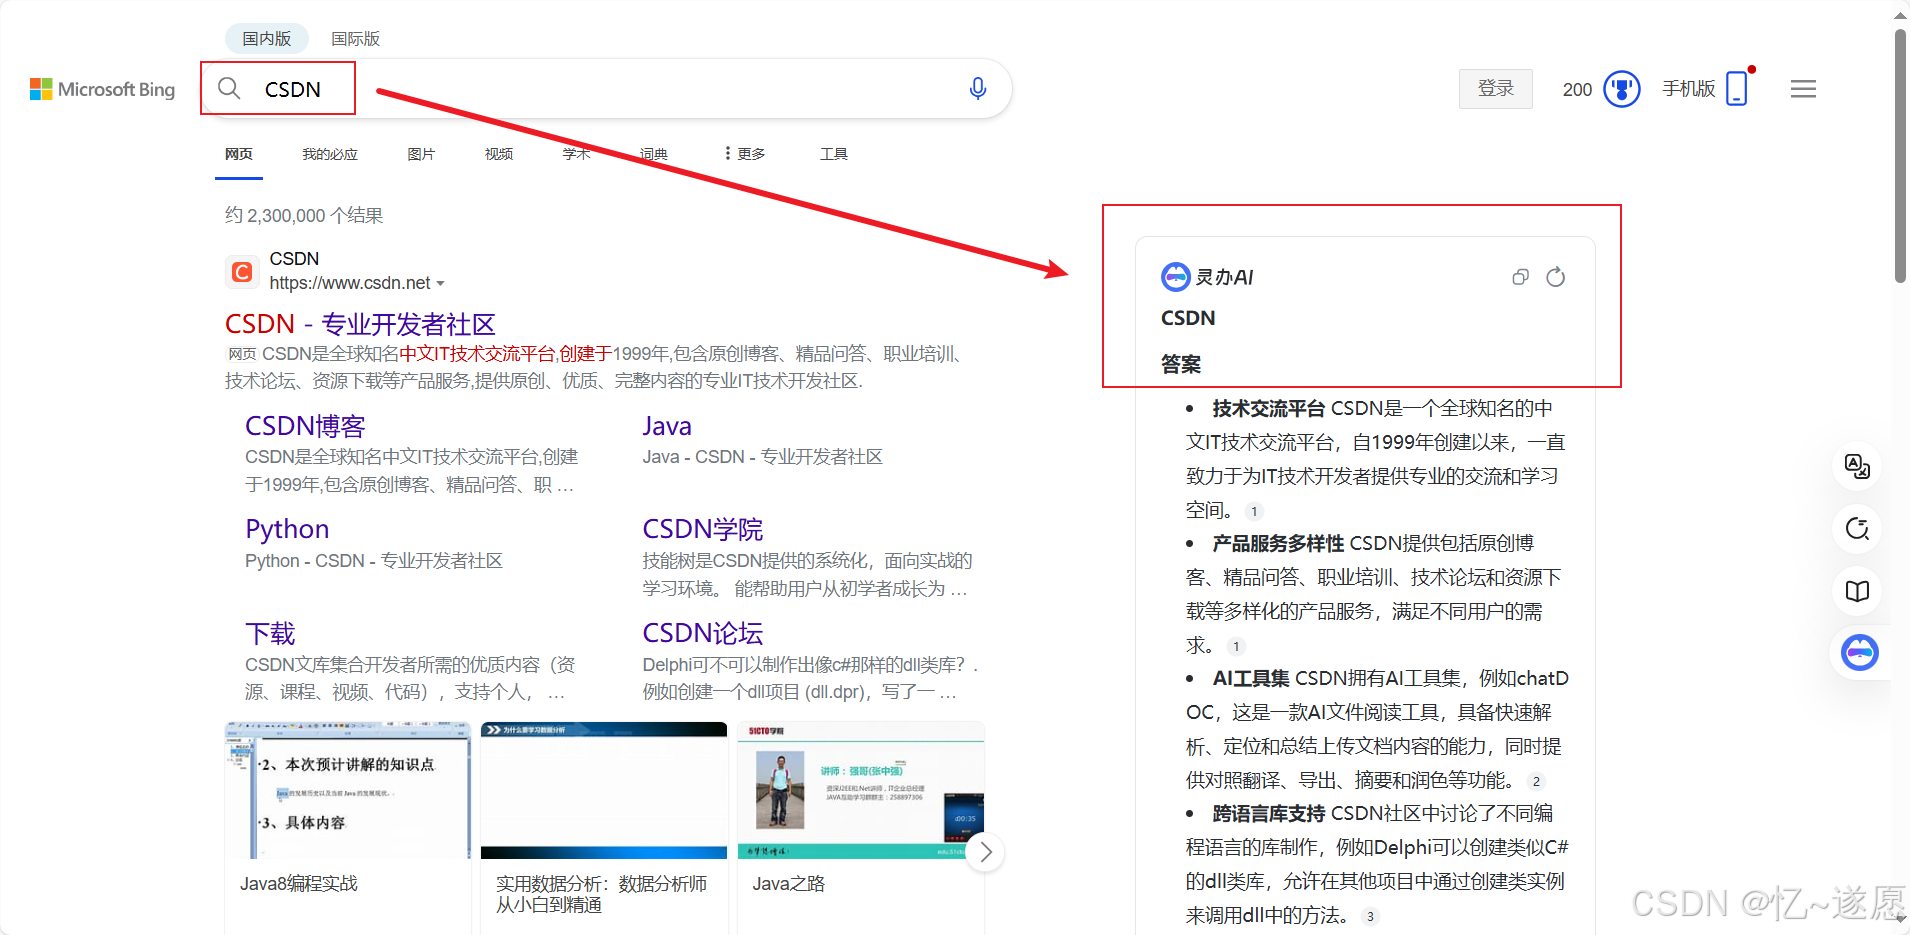This screenshot has height=935, width=1910.
Task: Click the page vertical scrollbar
Action: 1900,155
